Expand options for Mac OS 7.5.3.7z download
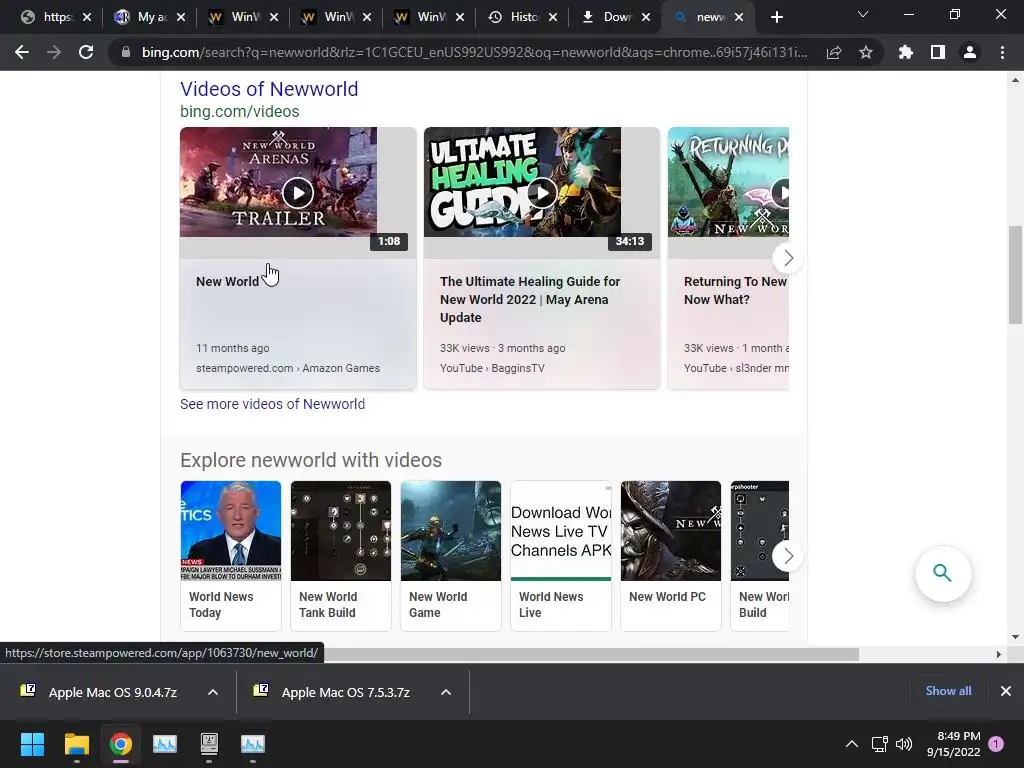 coord(446,692)
